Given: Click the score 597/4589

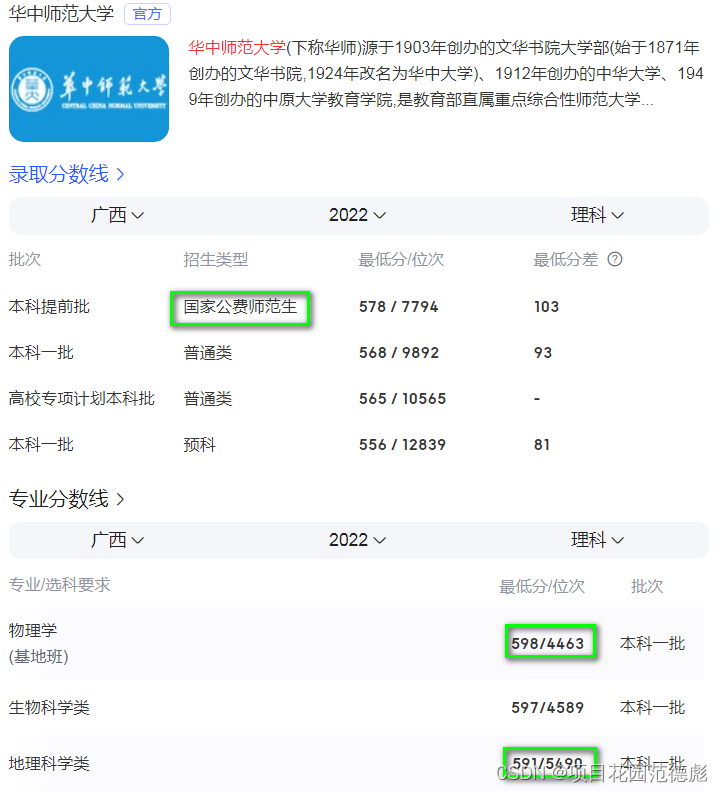Looking at the screenshot, I should tap(548, 708).
